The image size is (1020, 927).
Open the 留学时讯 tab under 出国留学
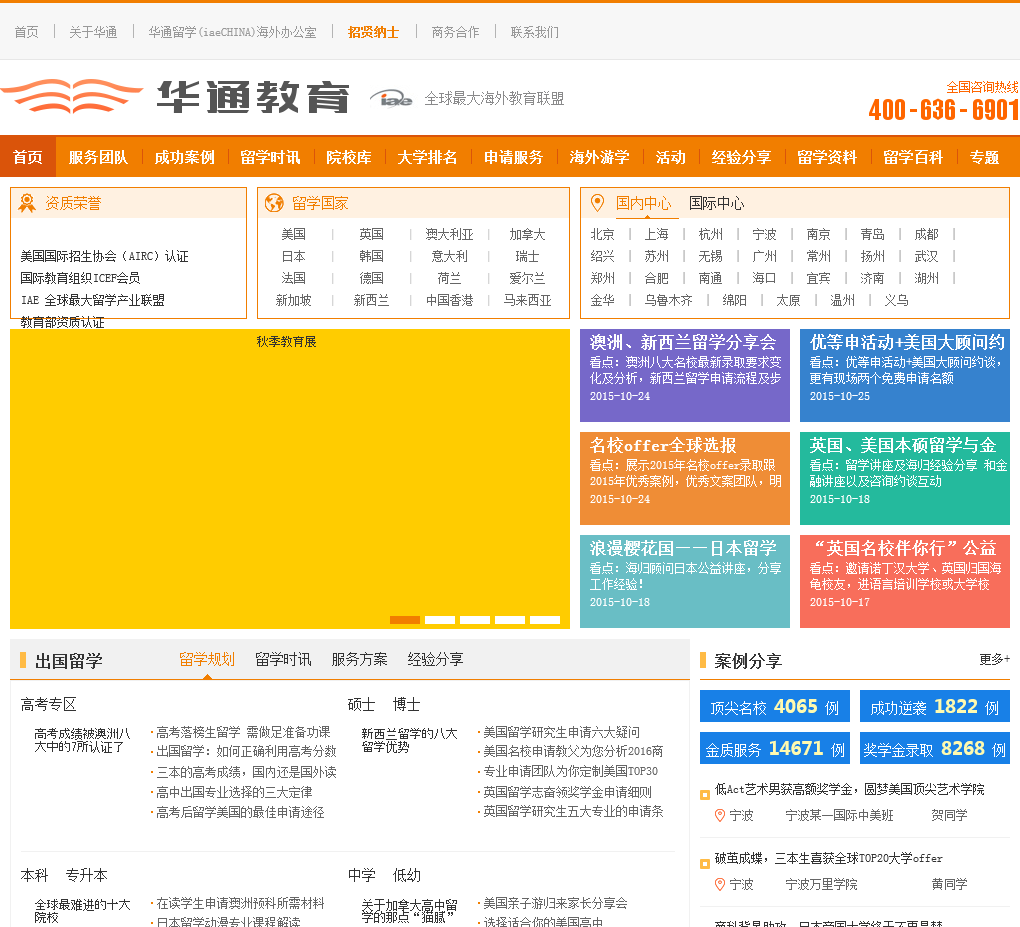[x=283, y=659]
